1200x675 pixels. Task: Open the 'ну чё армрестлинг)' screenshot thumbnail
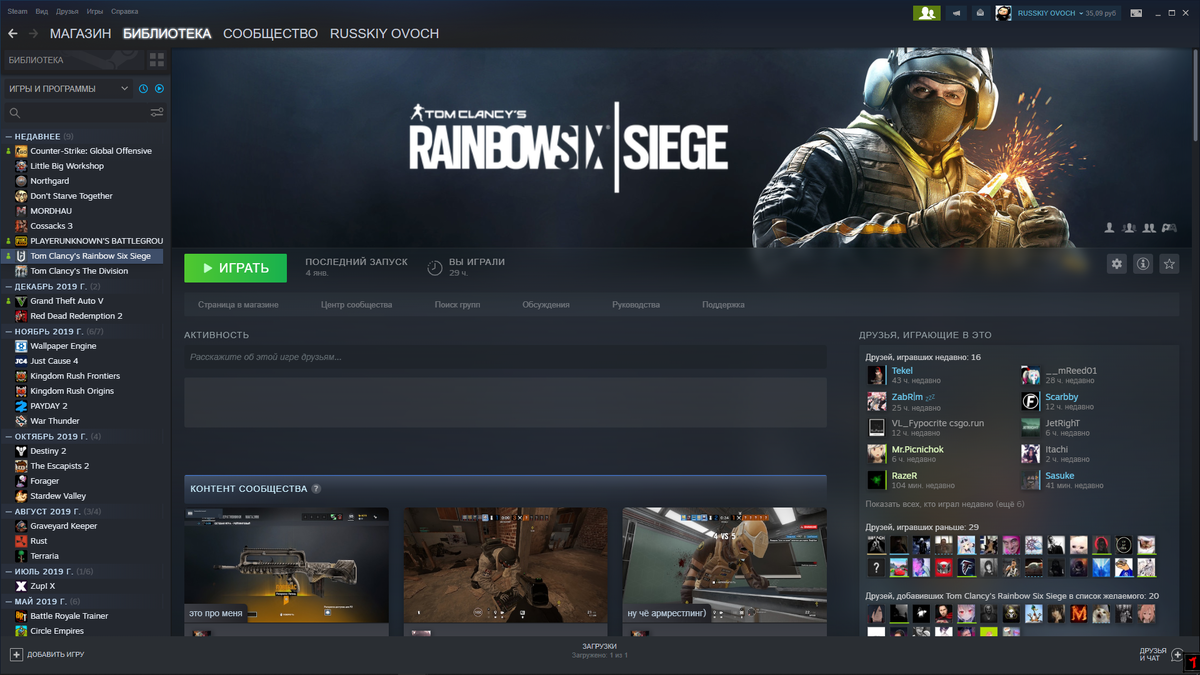click(x=724, y=564)
